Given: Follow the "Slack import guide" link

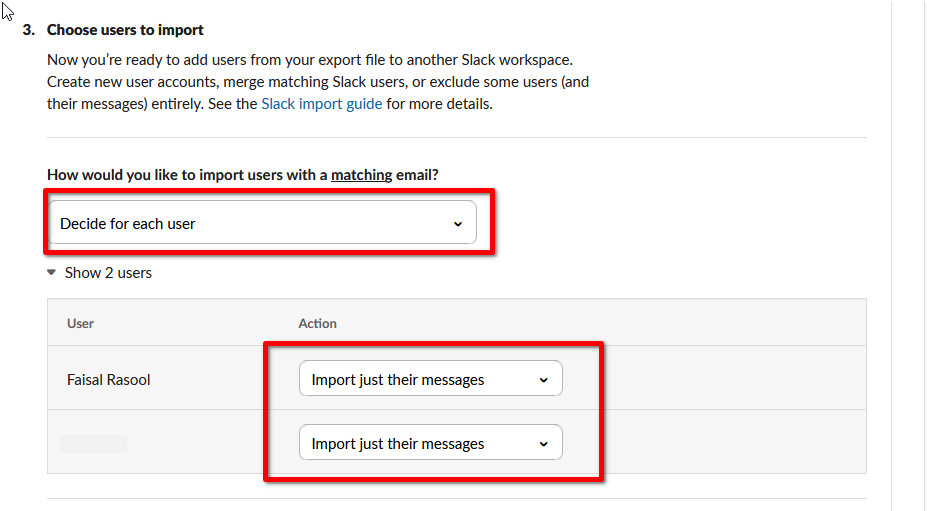Looking at the screenshot, I should [x=322, y=104].
